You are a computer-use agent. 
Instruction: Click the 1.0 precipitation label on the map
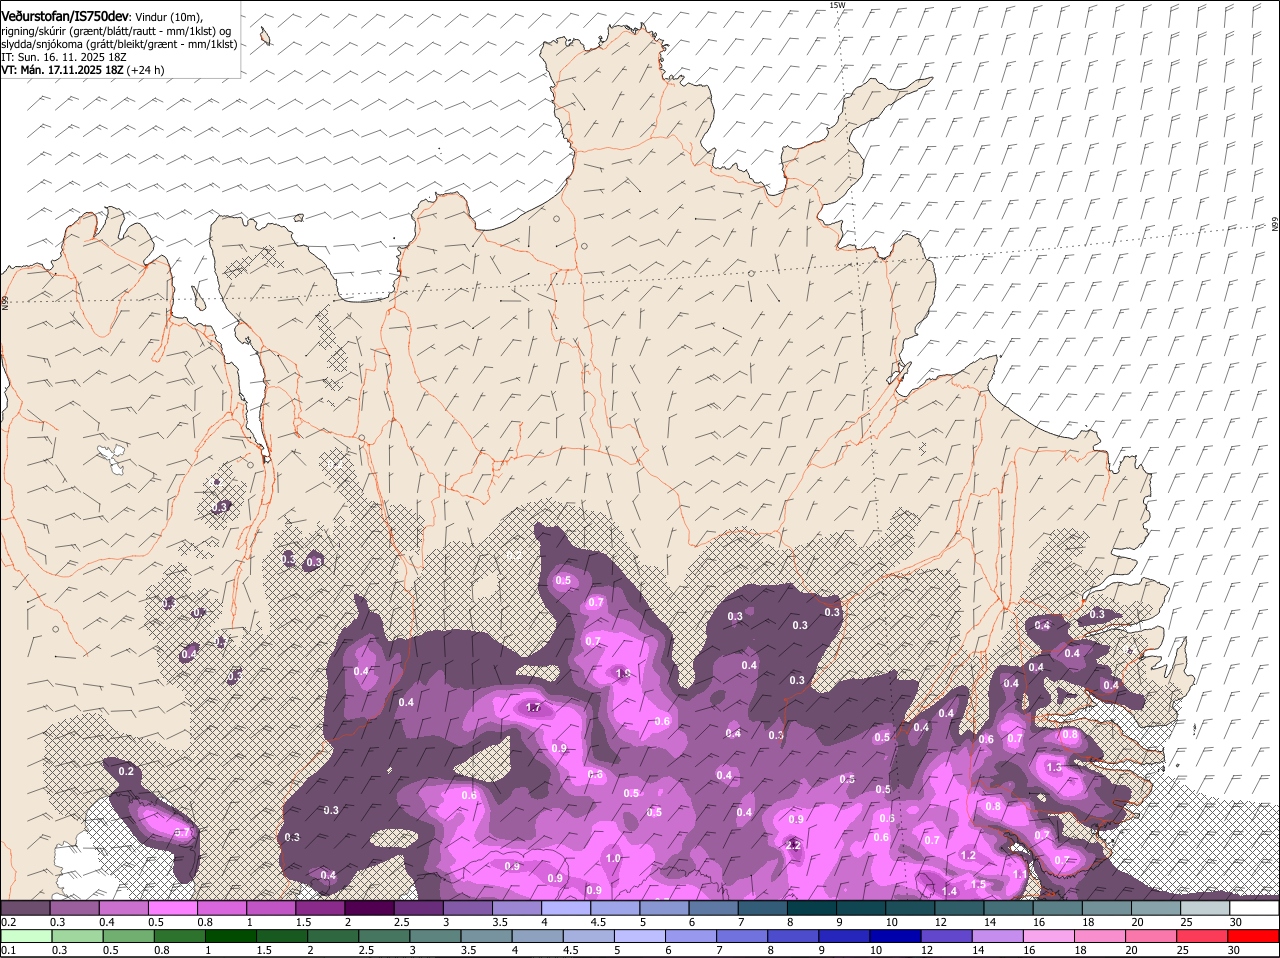click(x=613, y=858)
